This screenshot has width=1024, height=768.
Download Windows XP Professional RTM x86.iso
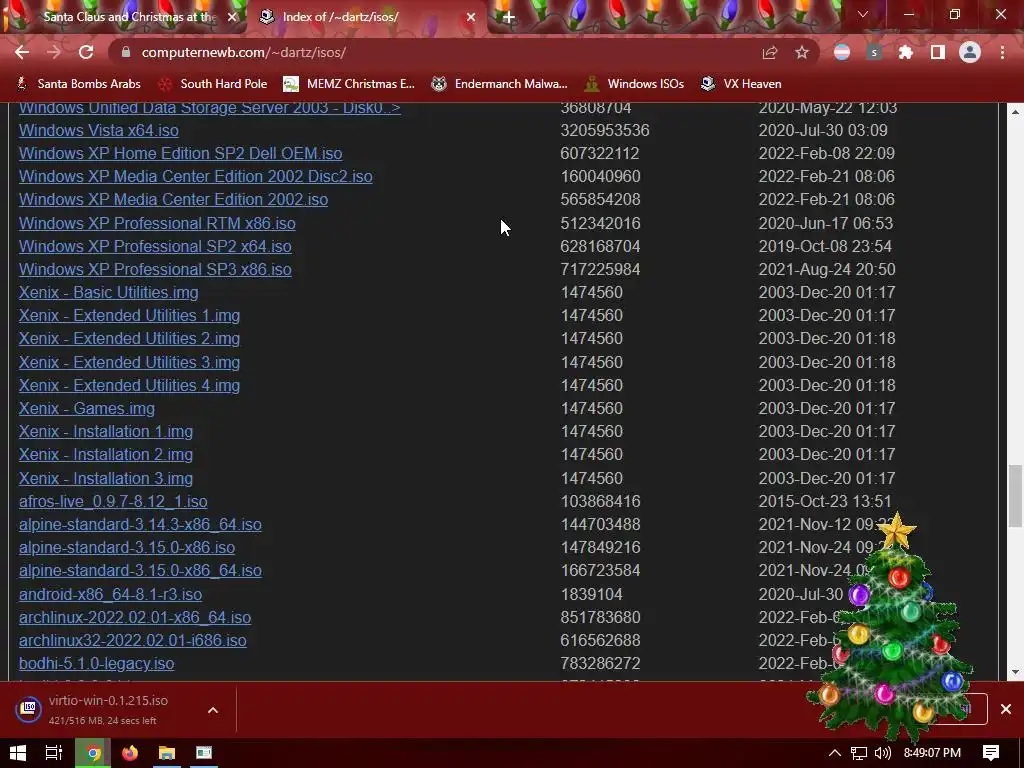click(x=157, y=223)
